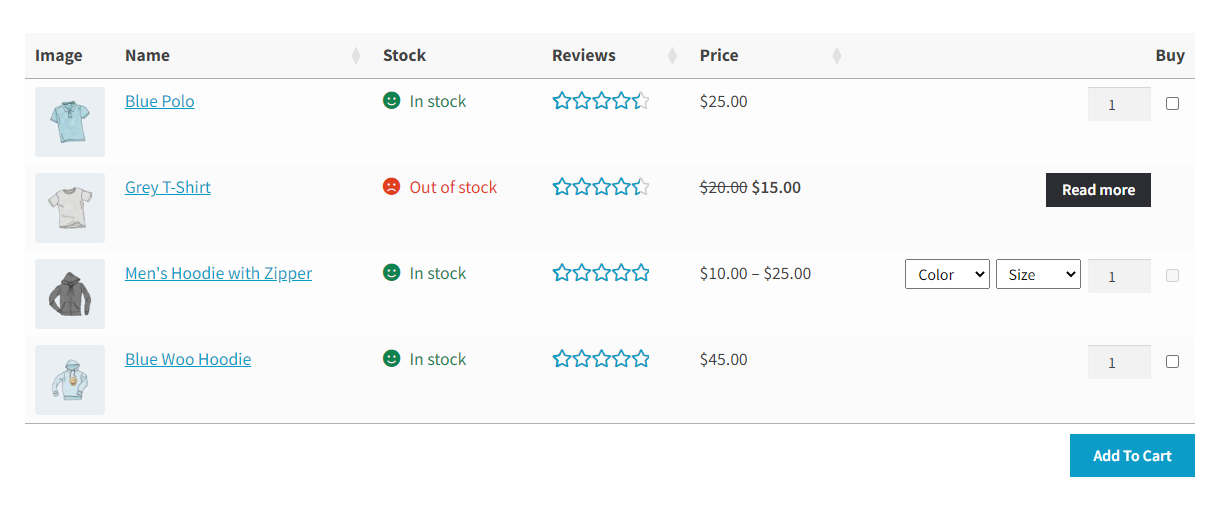The height and width of the screenshot is (525, 1210).
Task: Sort table using Reviews column sort arrows
Action: click(x=673, y=56)
